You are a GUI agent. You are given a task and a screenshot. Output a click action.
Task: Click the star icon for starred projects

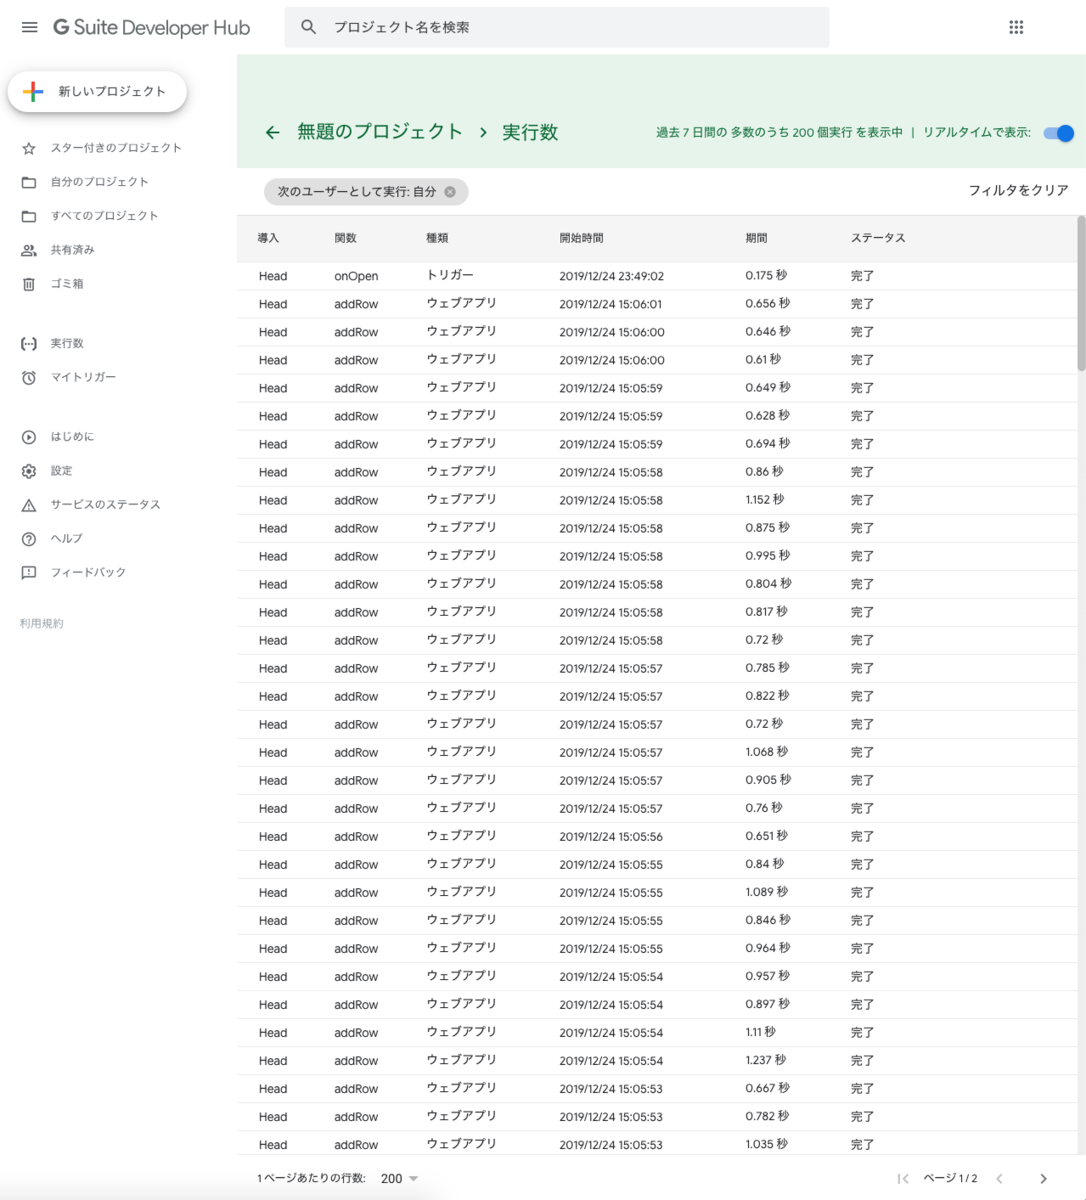coord(29,148)
